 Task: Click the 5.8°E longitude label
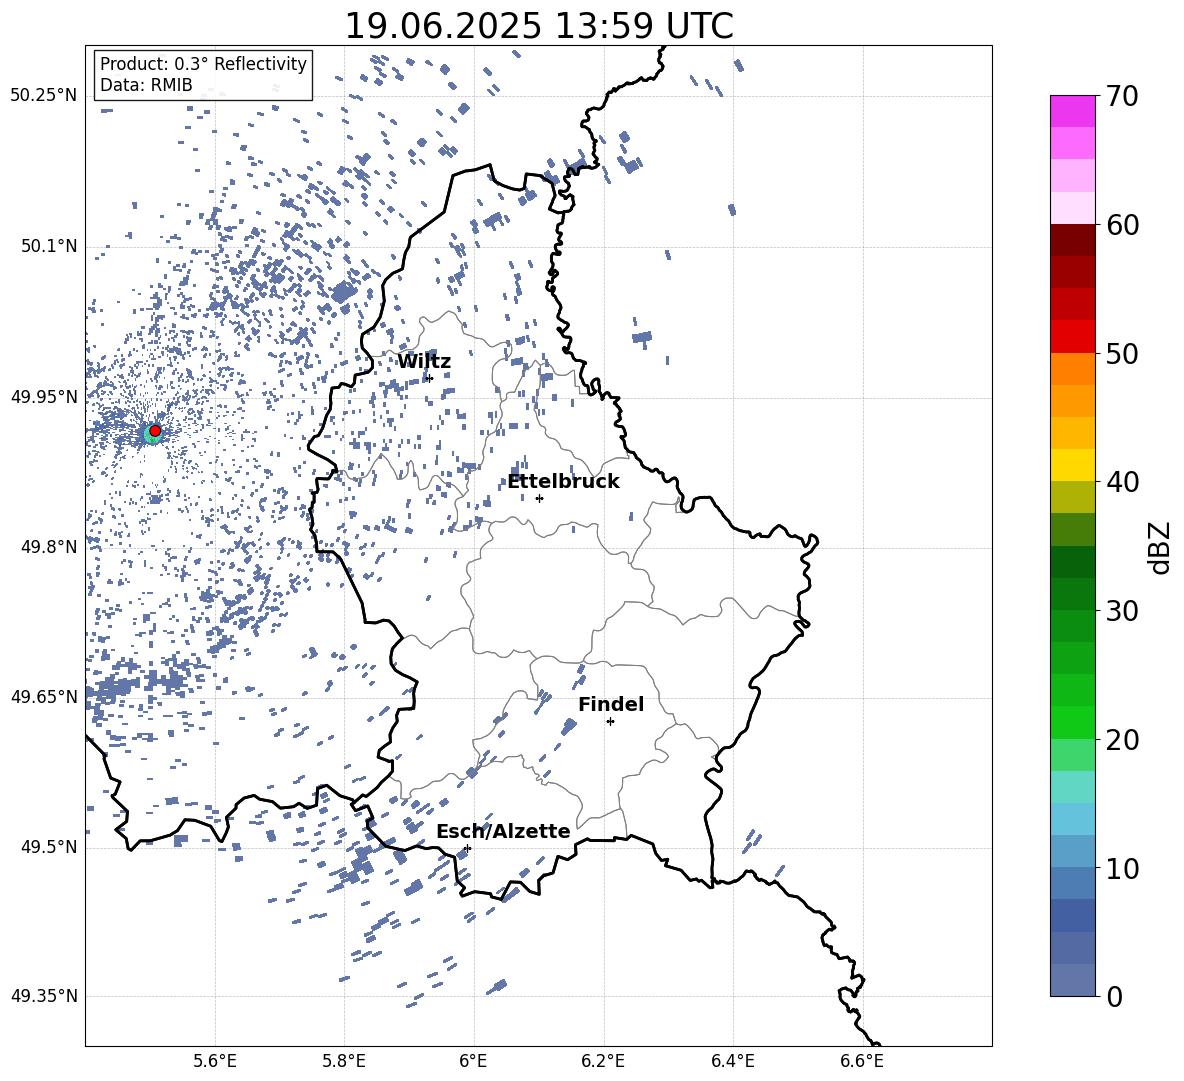tap(344, 1061)
